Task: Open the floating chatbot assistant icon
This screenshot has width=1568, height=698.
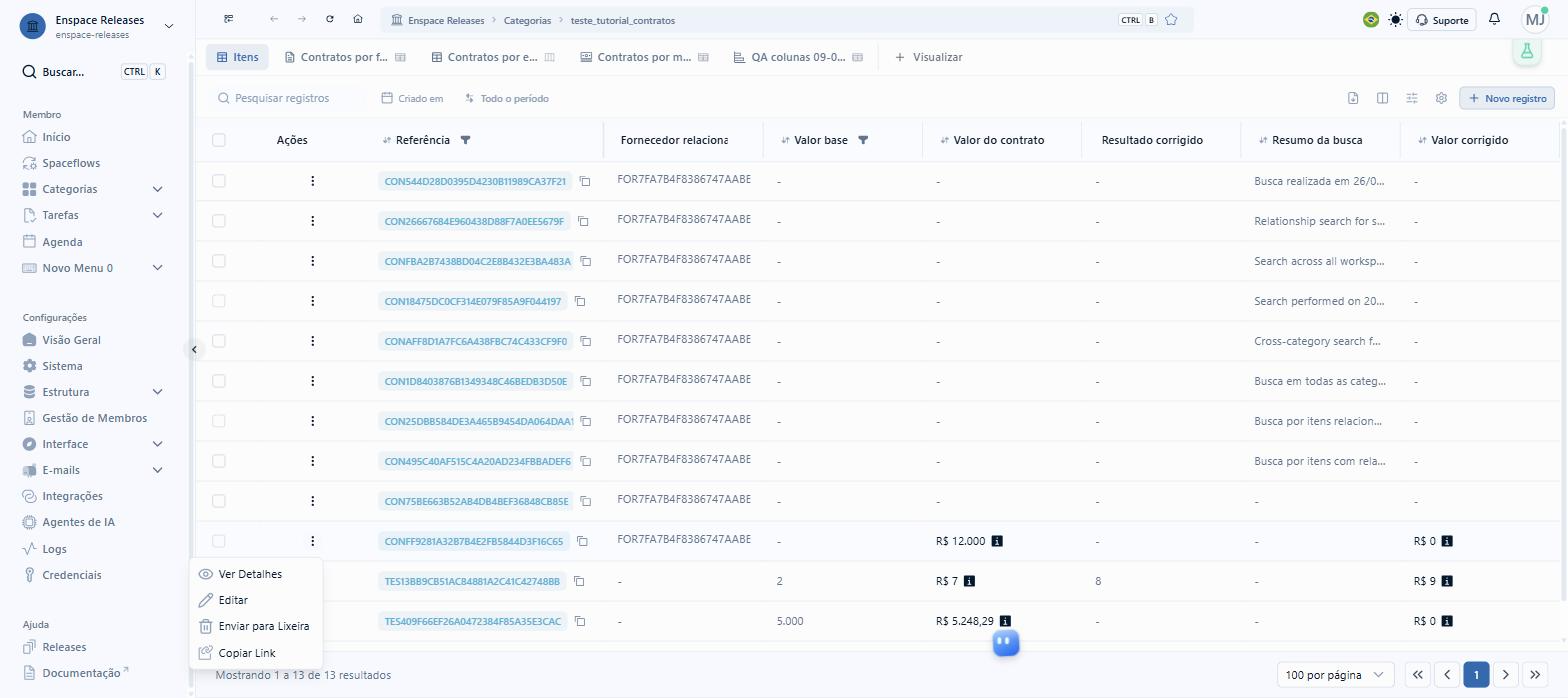Action: click(x=1006, y=643)
